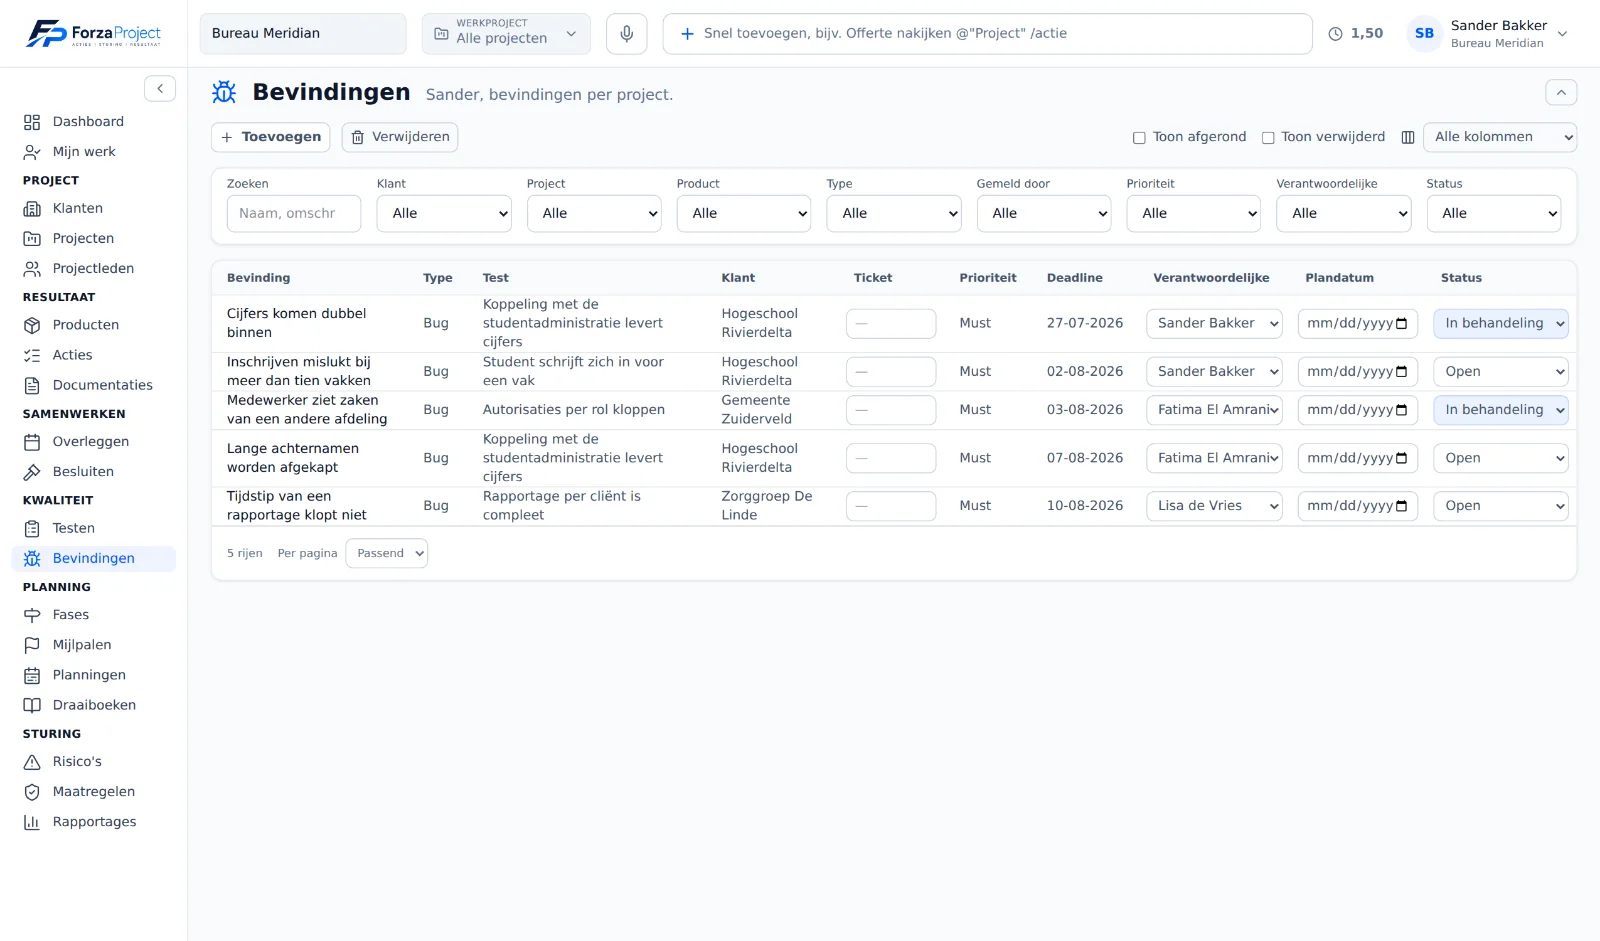This screenshot has height=941, width=1600.
Task: Open the Per pagina Passend dropdown
Action: pyautogui.click(x=387, y=554)
